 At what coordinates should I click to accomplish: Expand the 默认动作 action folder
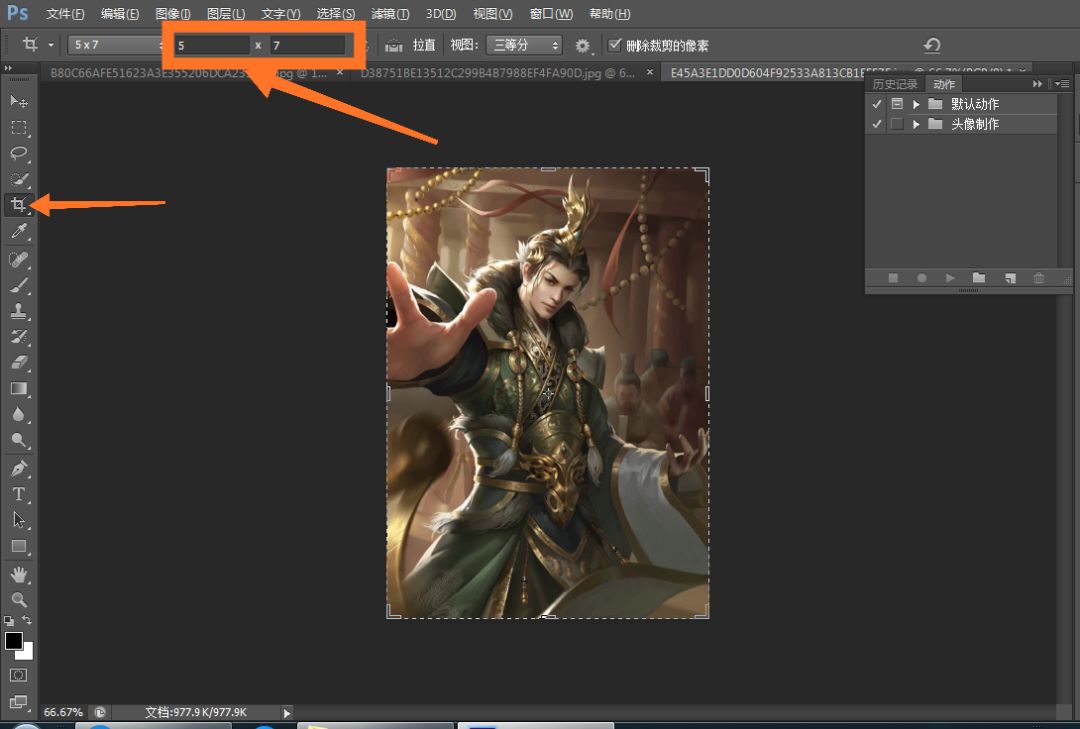[916, 104]
